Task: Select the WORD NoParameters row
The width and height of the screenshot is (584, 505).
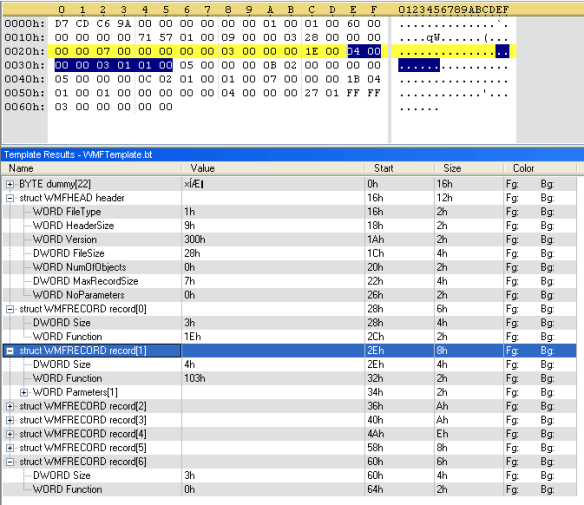Action: tap(289, 295)
